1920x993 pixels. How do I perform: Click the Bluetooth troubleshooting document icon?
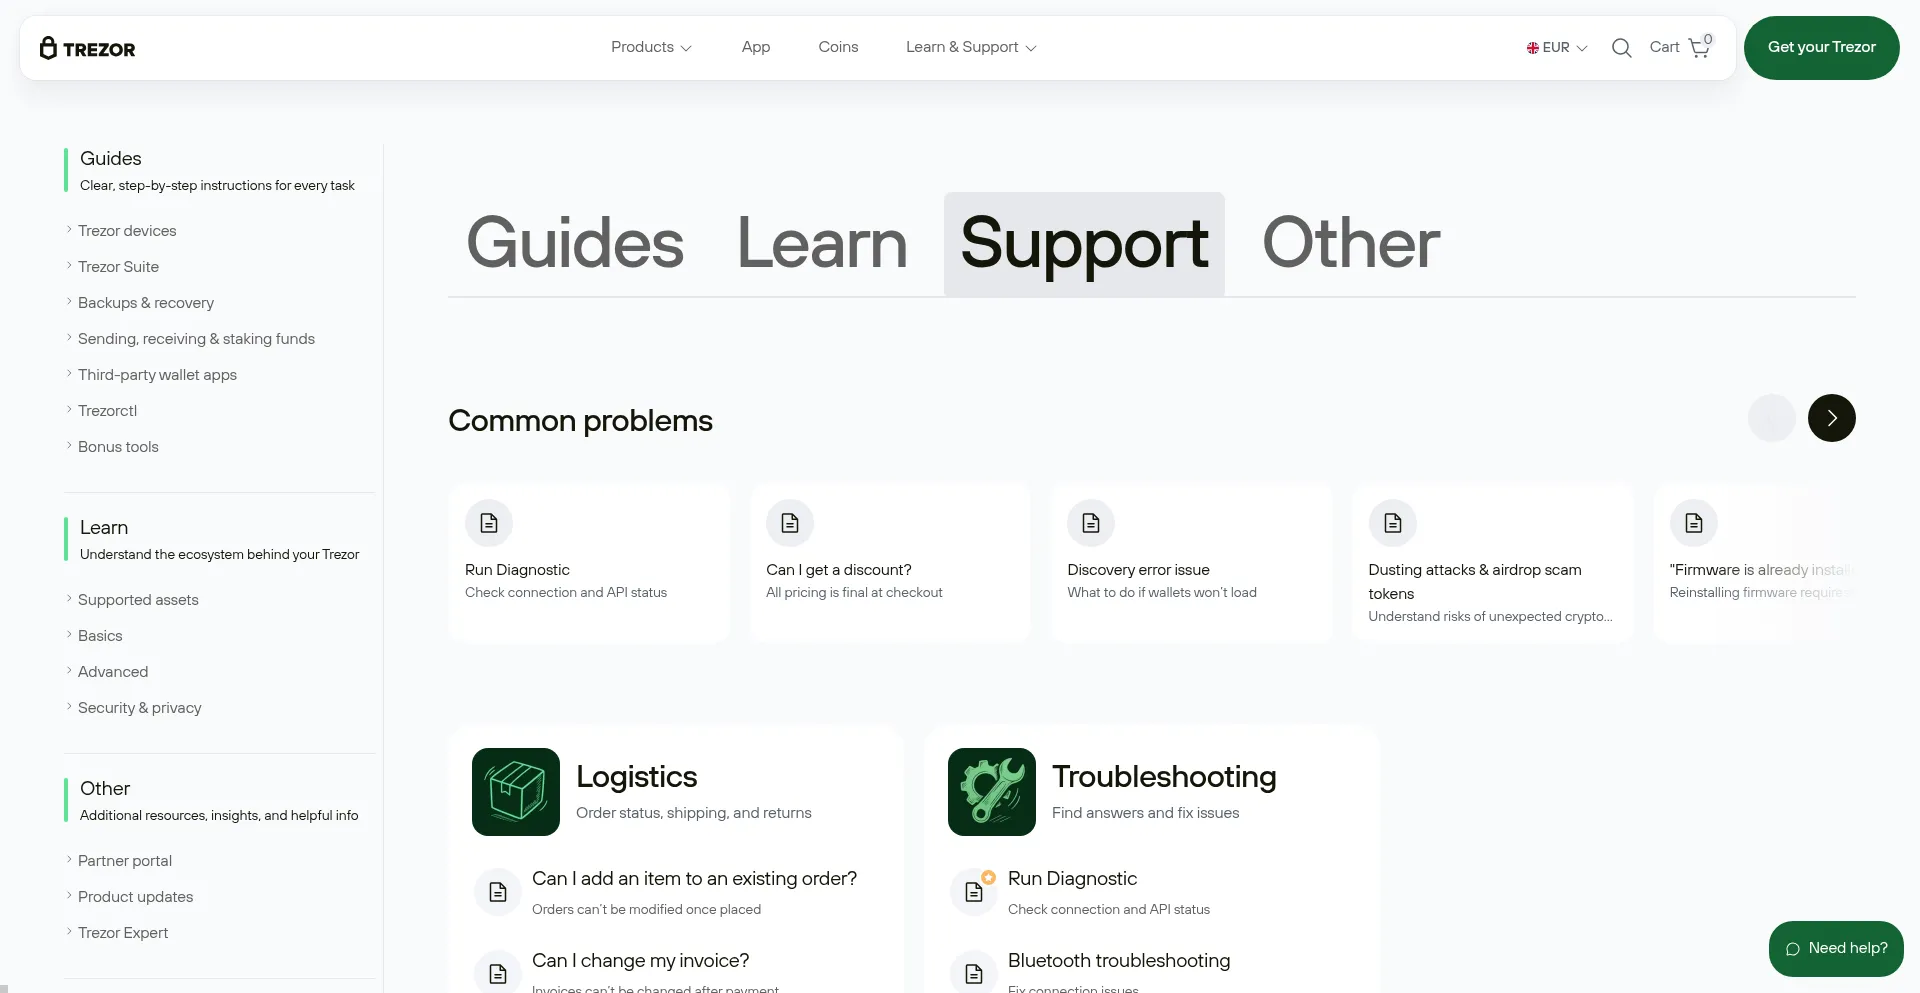pyautogui.click(x=974, y=973)
